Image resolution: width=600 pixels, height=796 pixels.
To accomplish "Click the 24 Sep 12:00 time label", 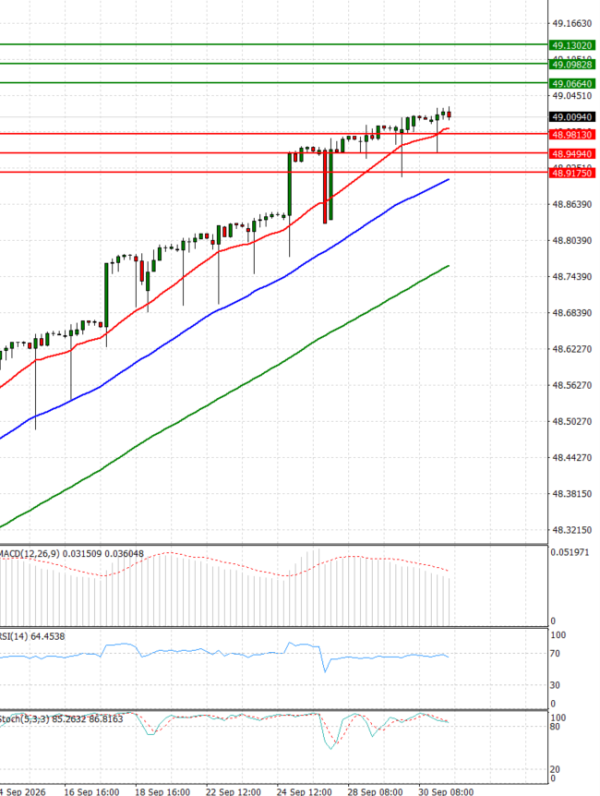I will [304, 791].
